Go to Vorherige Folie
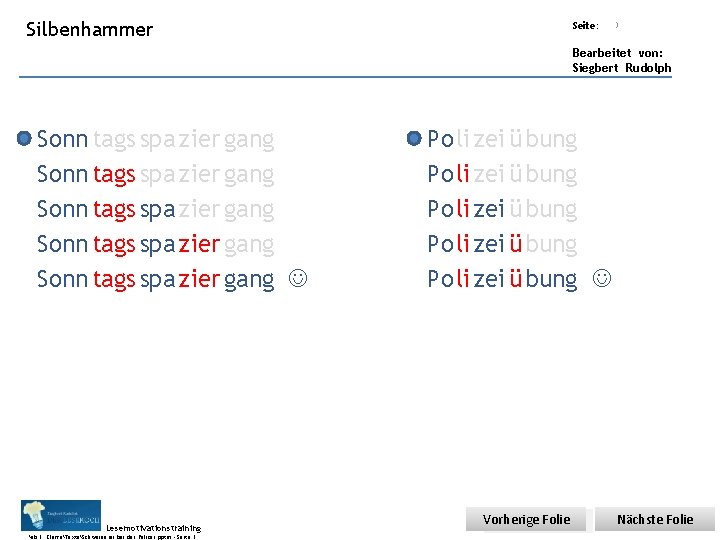720x540 pixels. click(526, 519)
